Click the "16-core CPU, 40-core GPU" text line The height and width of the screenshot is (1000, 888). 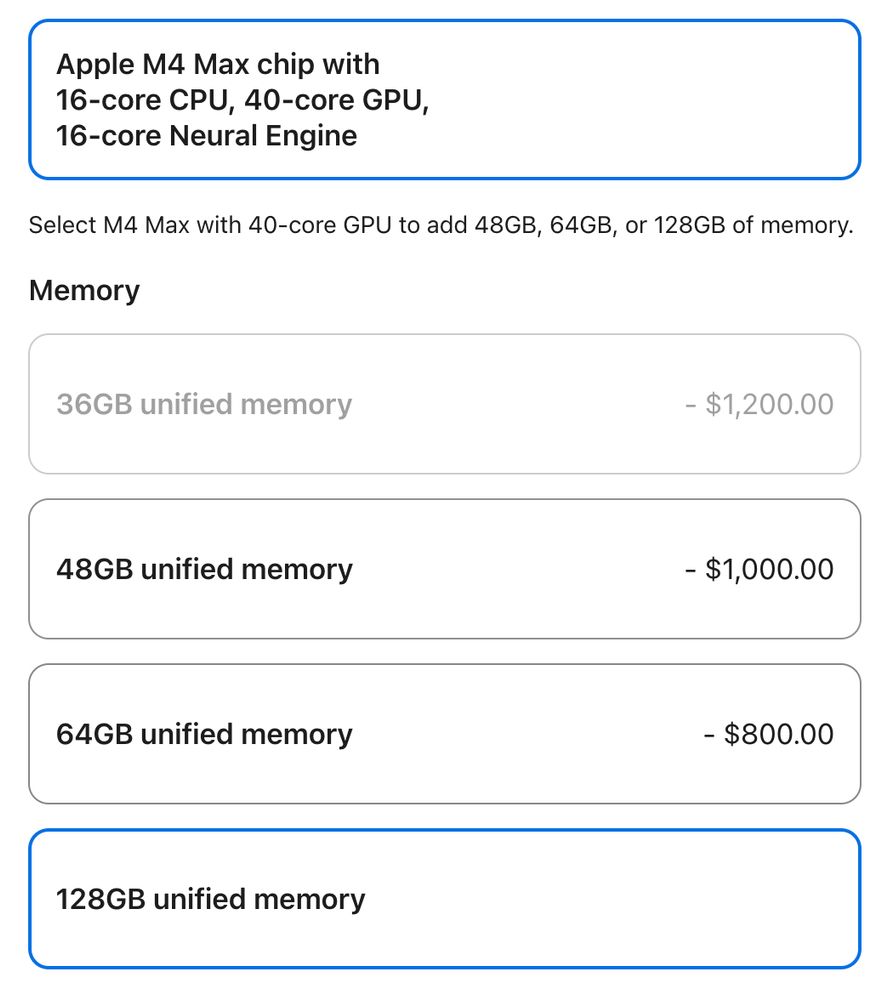[242, 100]
